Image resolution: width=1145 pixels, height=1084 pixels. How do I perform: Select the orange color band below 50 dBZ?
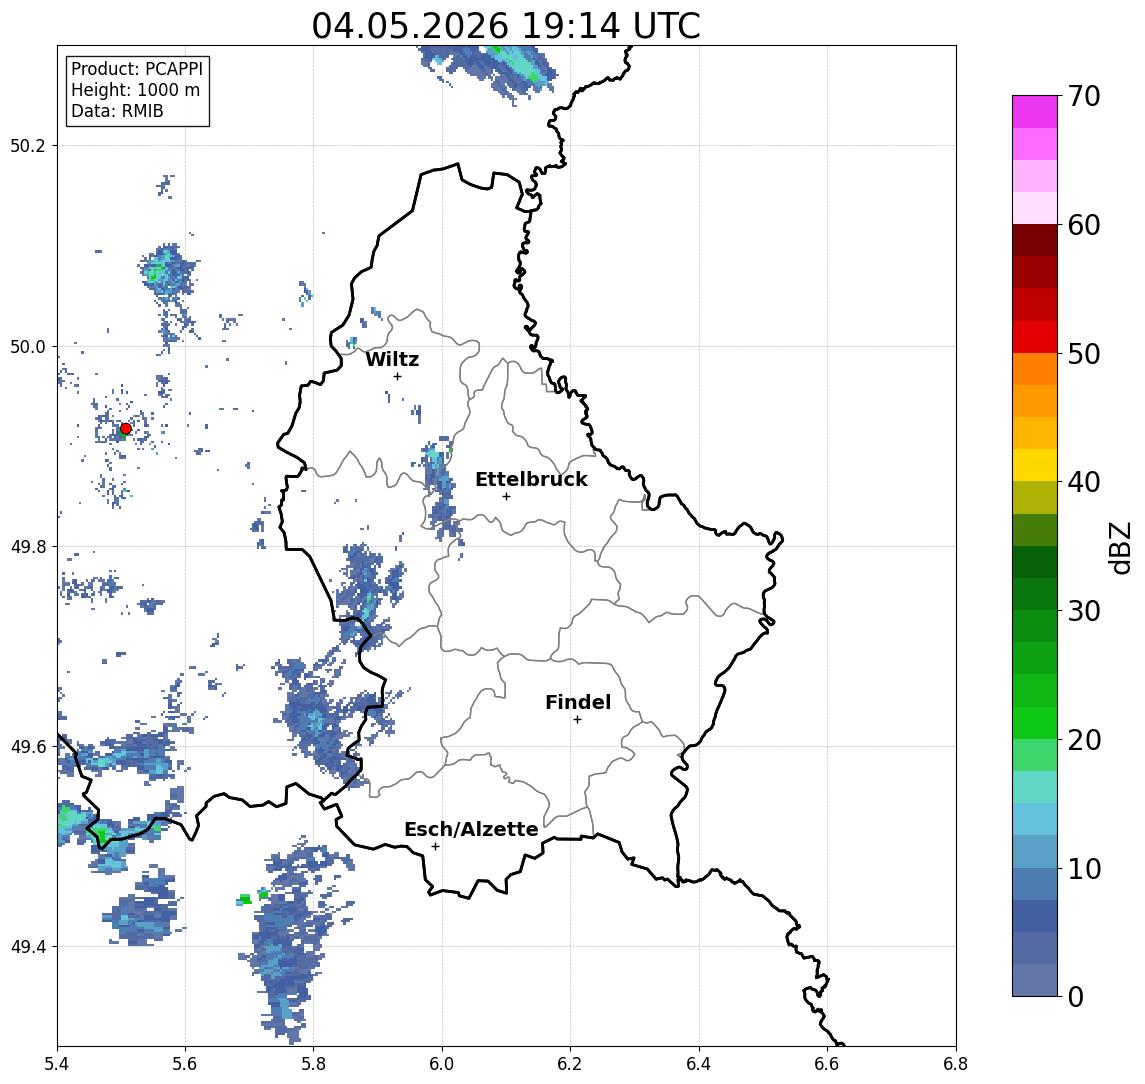[x=1035, y=369]
